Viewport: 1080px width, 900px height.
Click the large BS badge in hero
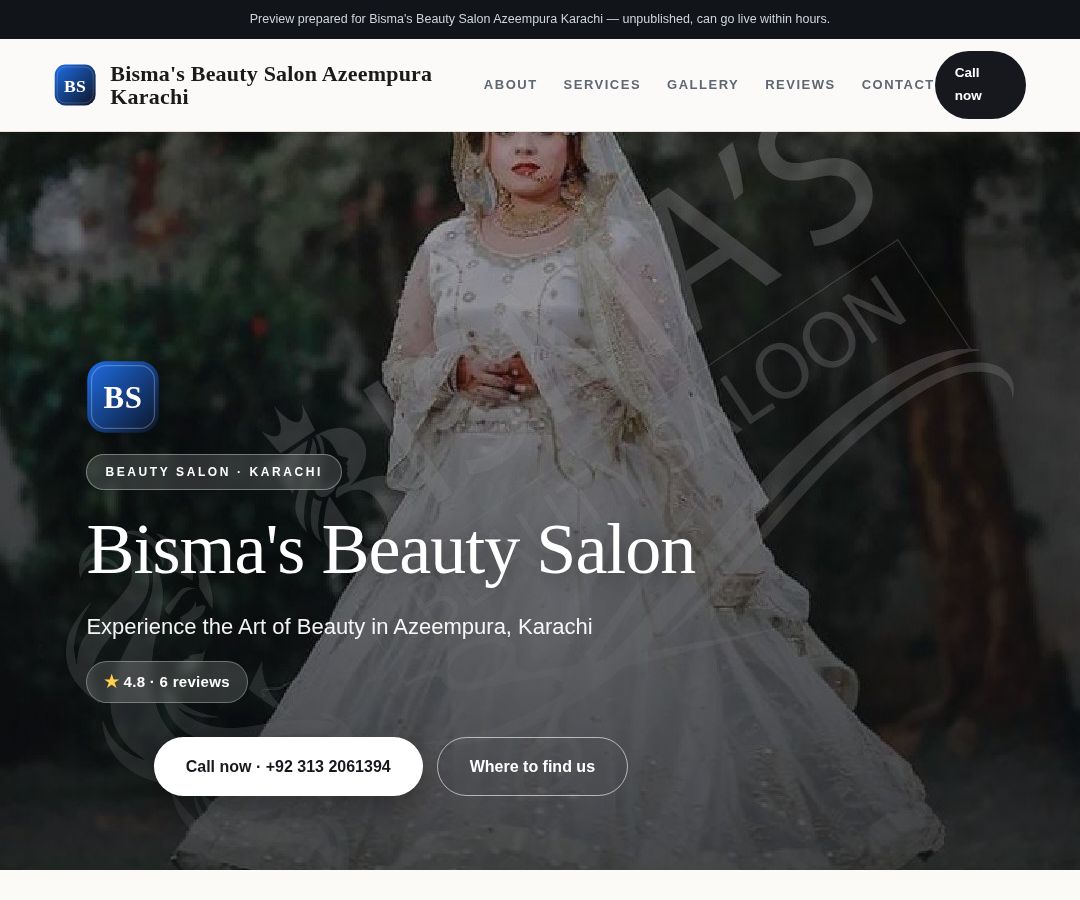pyautogui.click(x=123, y=397)
